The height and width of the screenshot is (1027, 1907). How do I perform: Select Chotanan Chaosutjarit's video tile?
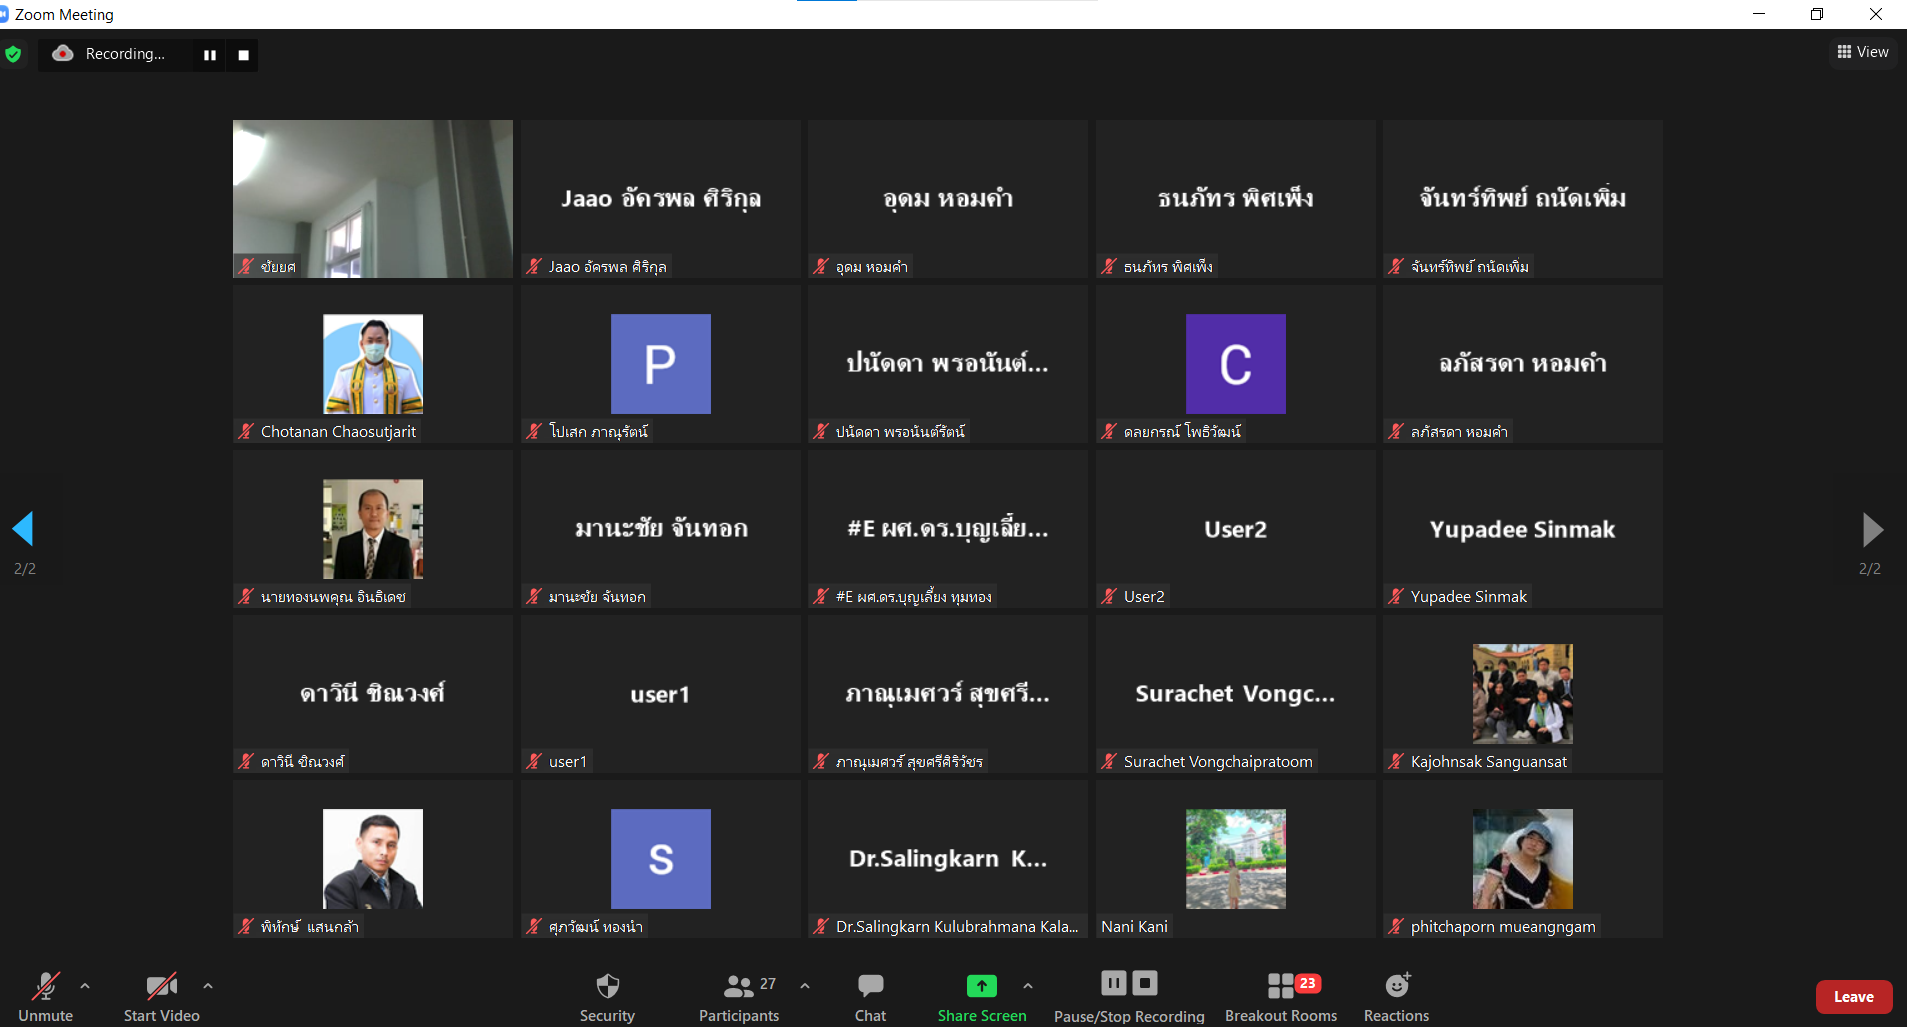(373, 364)
